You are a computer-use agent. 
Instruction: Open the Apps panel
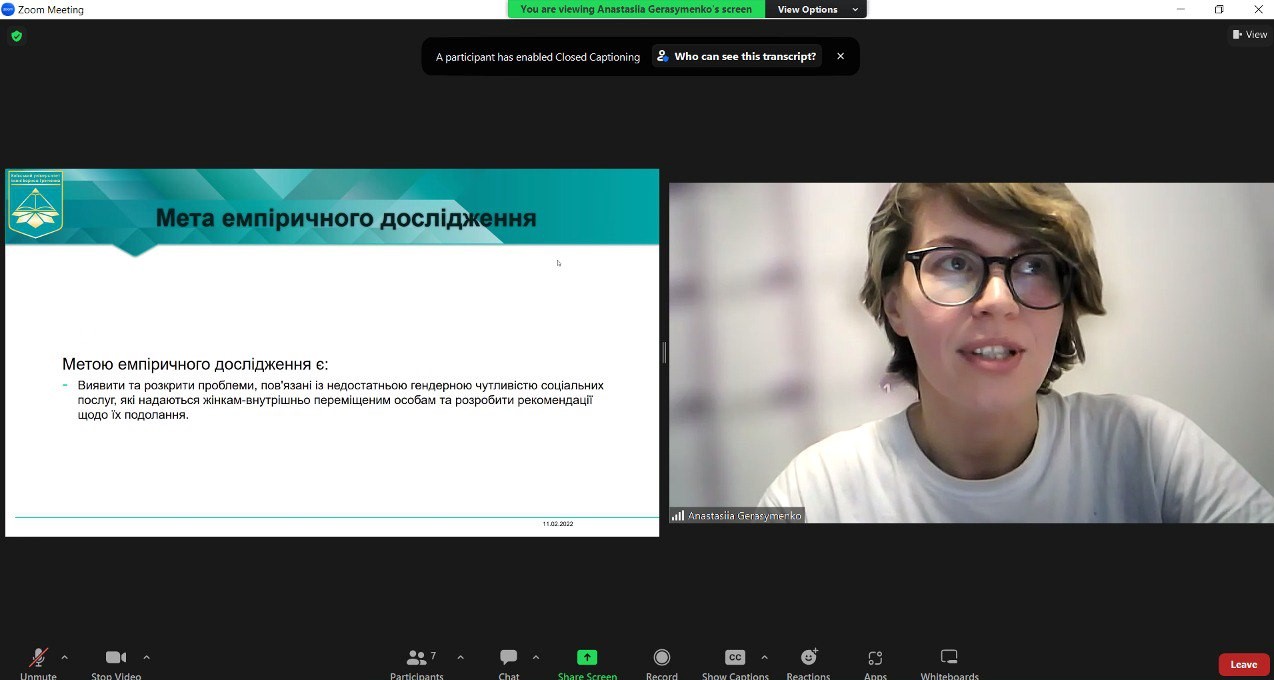pyautogui.click(x=875, y=662)
